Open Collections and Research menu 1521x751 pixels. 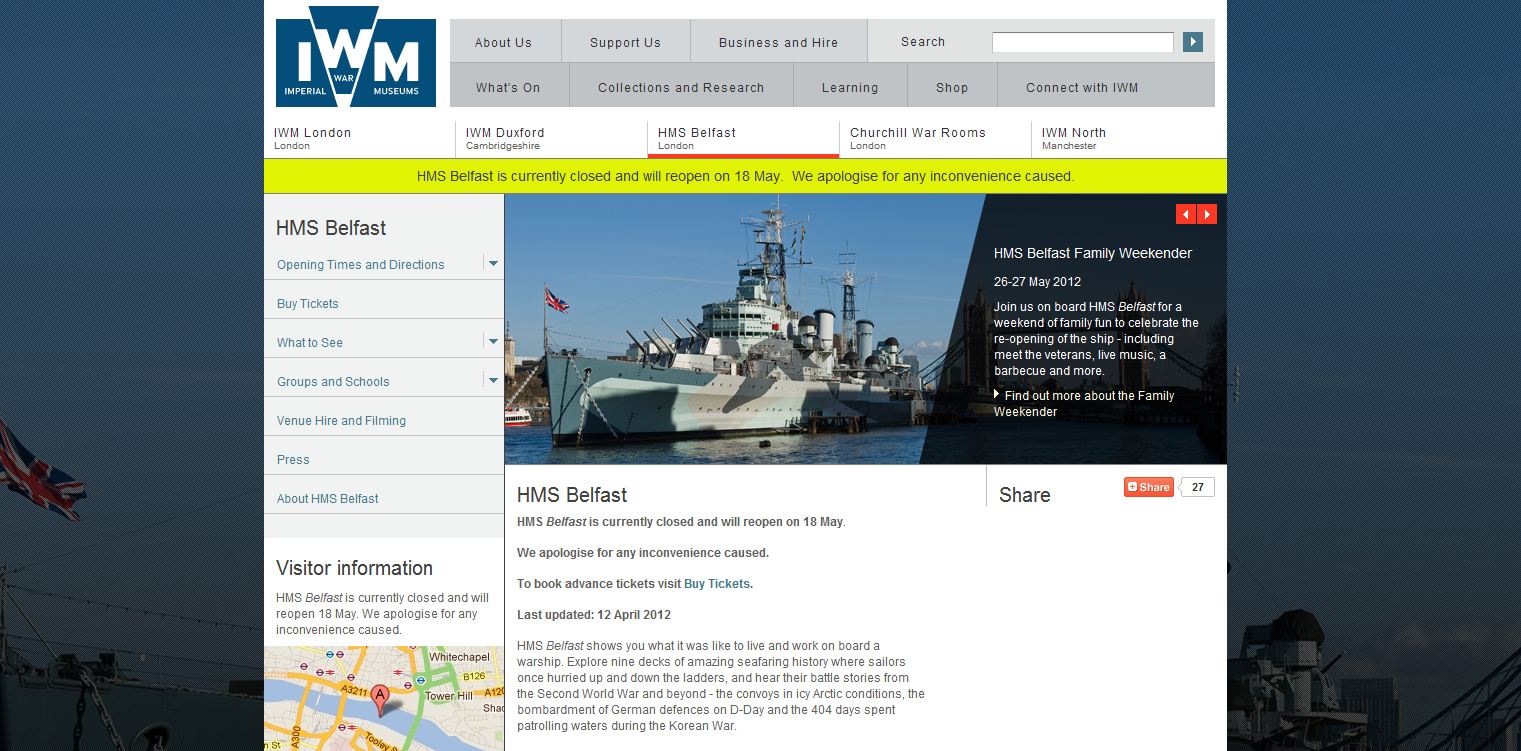click(x=681, y=87)
